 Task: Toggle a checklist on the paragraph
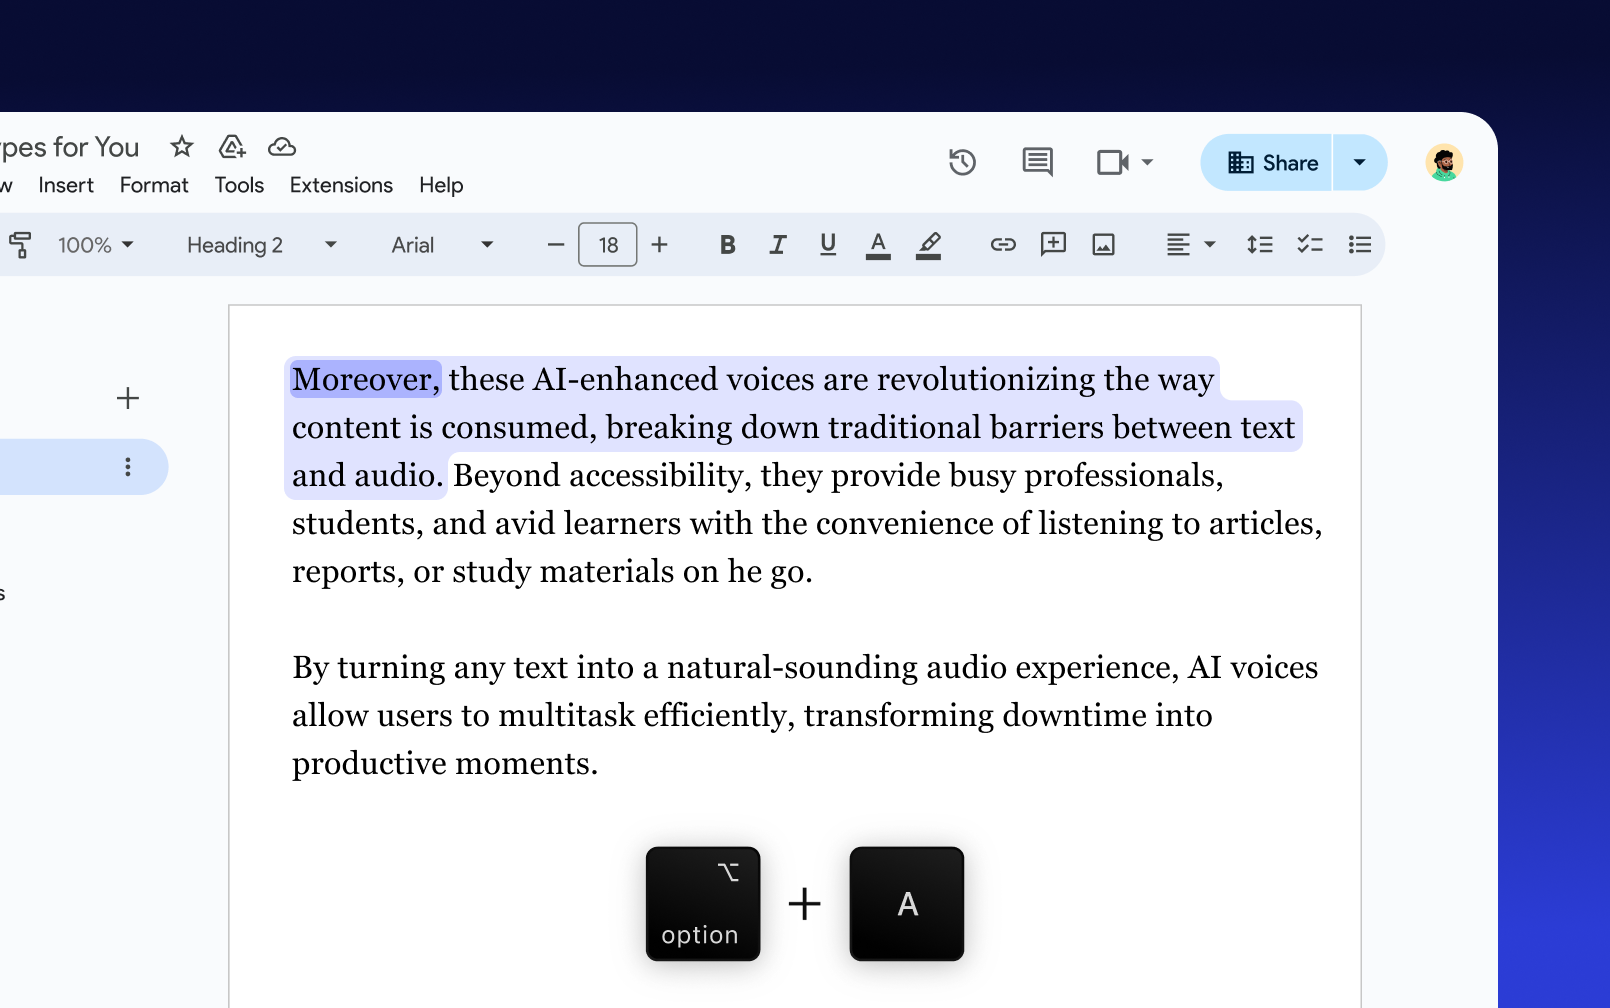pos(1309,244)
